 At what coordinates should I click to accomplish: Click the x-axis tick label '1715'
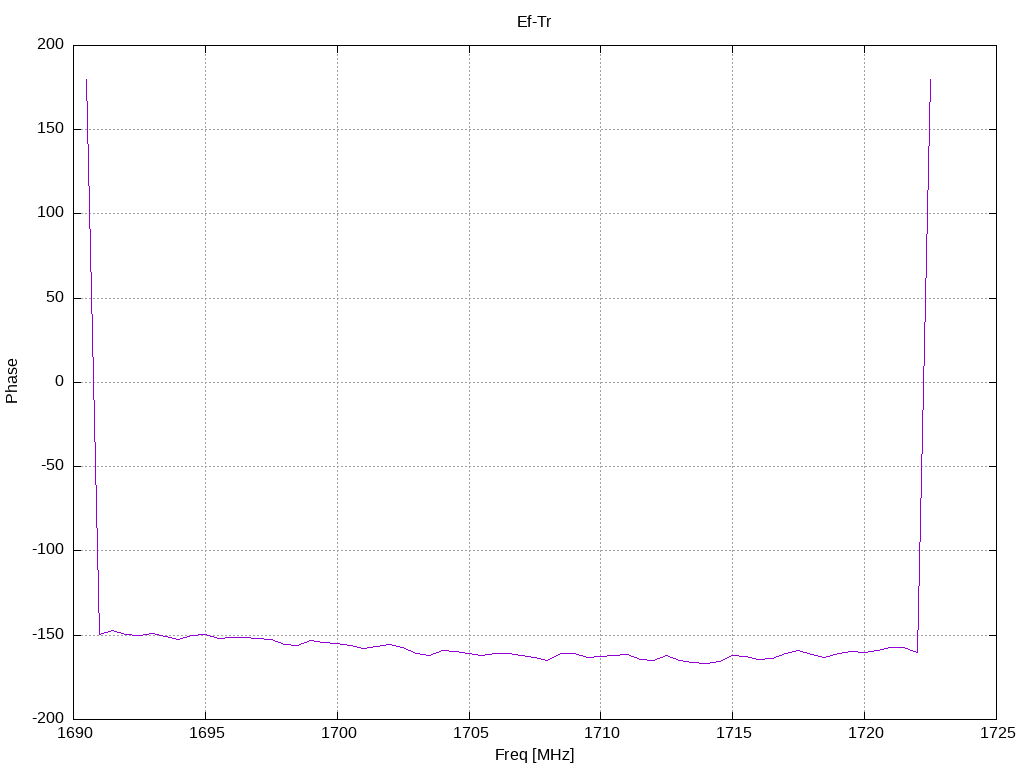point(733,733)
